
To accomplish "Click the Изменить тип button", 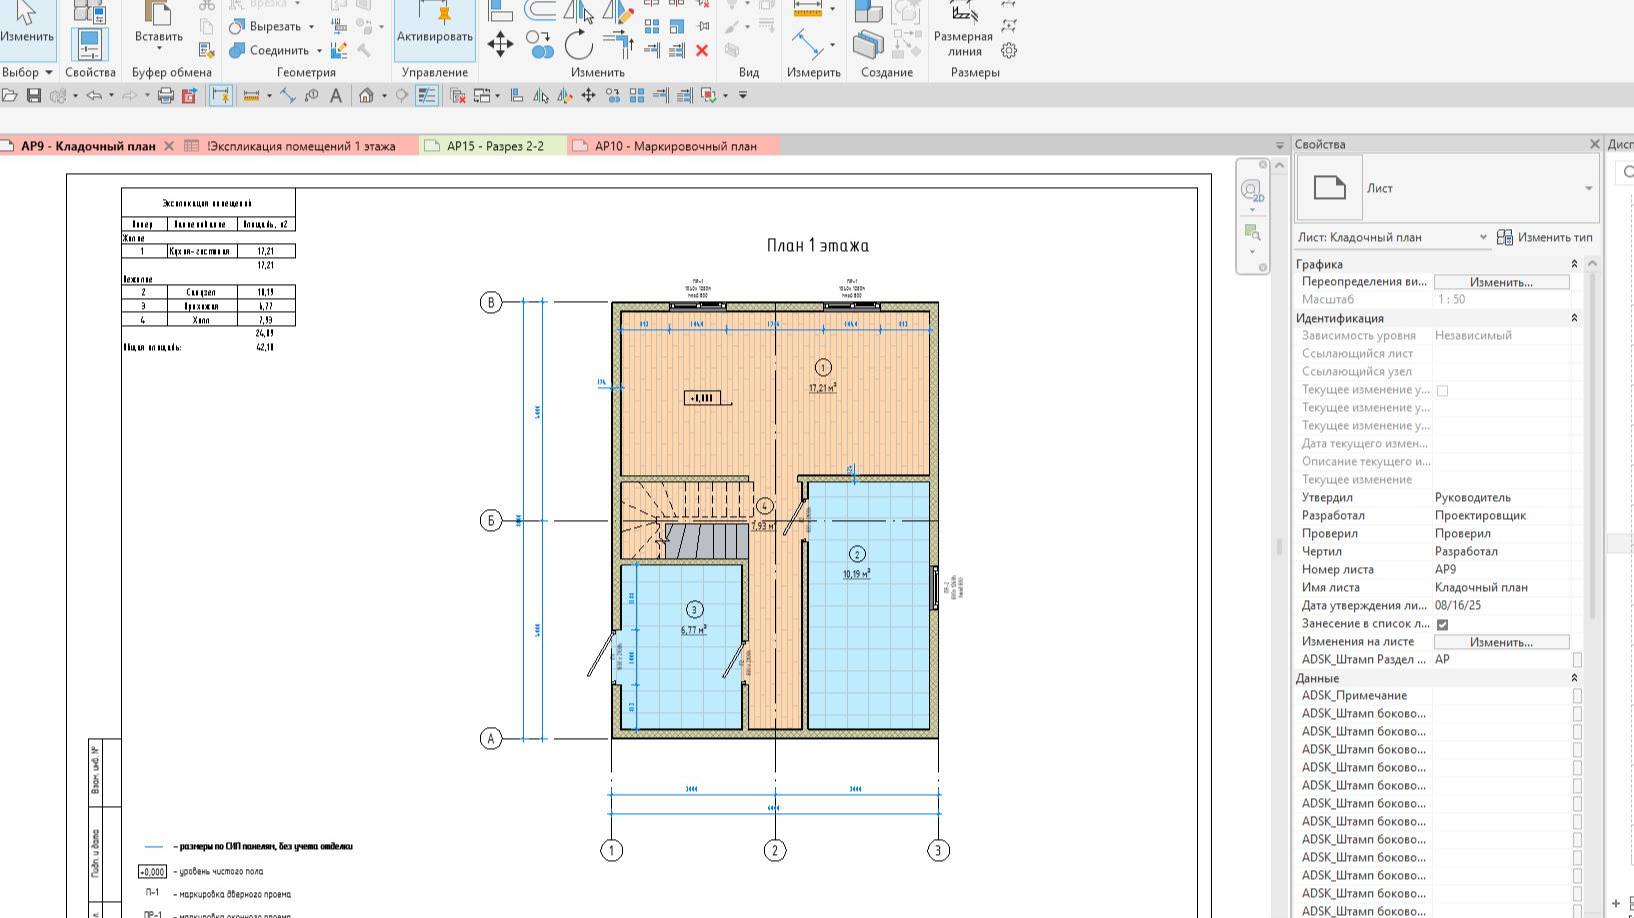I will point(1548,237).
